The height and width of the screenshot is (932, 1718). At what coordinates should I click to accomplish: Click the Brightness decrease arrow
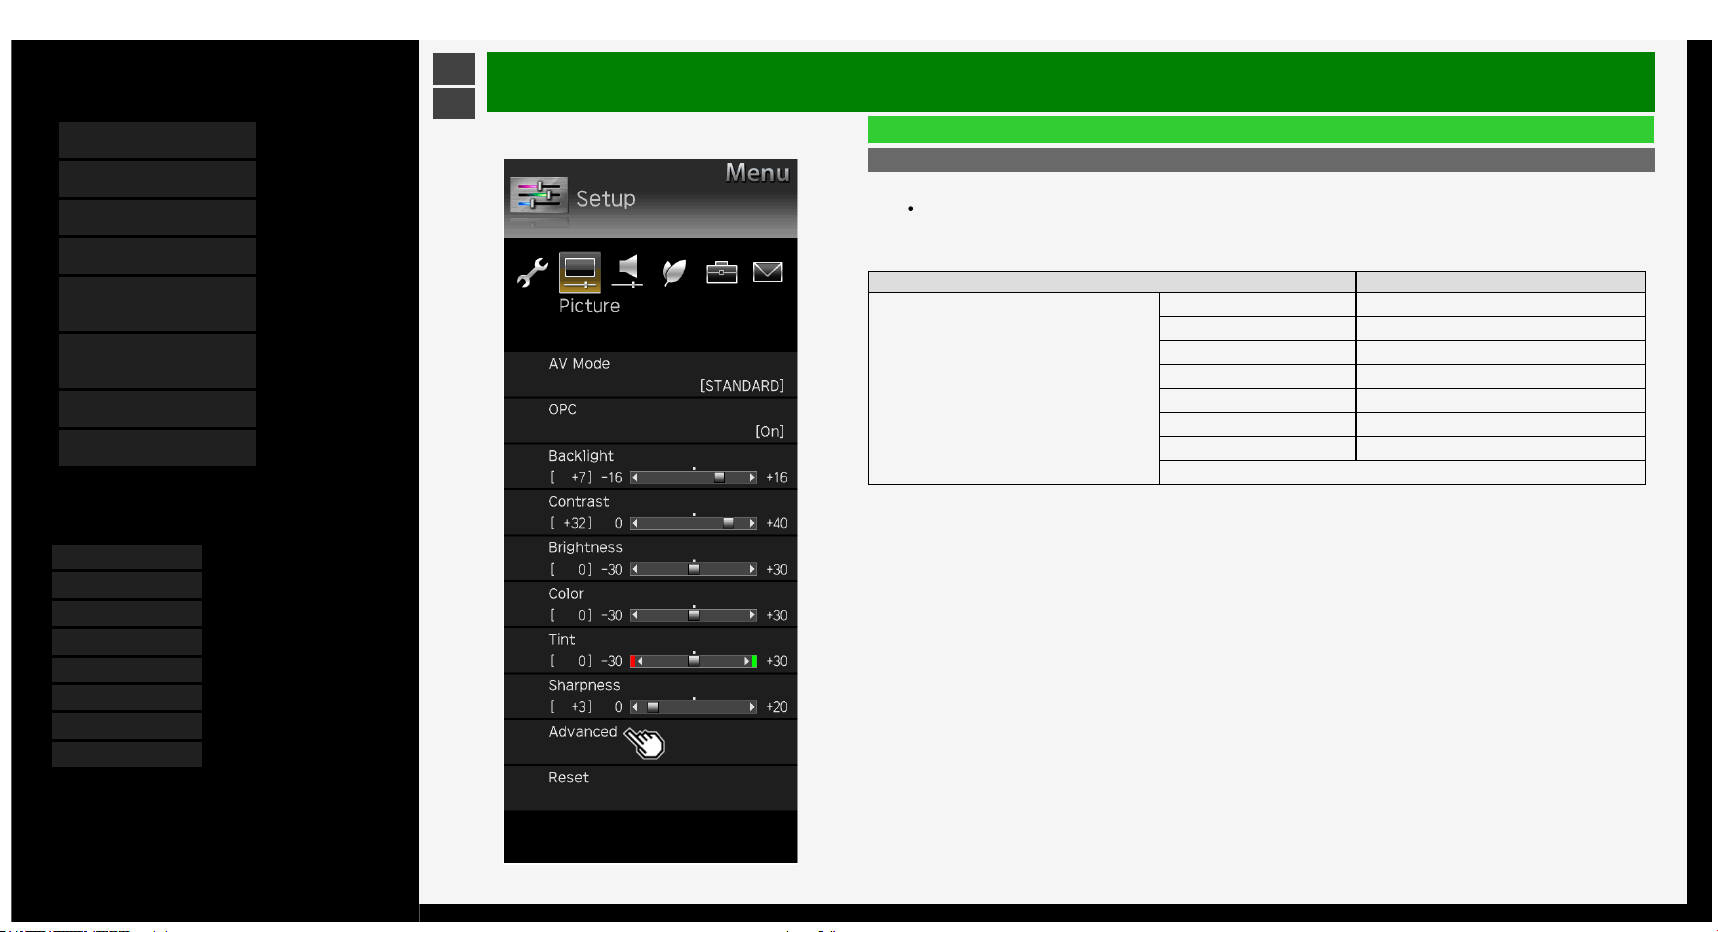pos(635,570)
